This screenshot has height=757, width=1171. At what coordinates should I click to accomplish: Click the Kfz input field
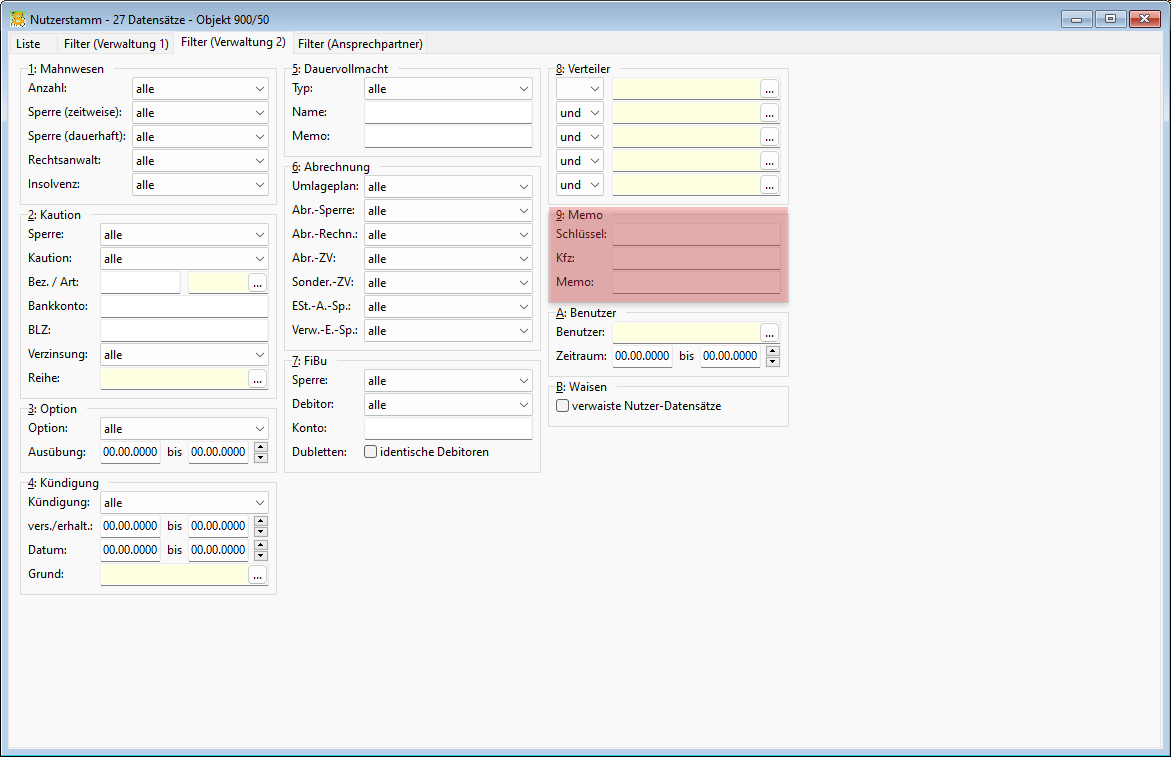click(x=696, y=258)
